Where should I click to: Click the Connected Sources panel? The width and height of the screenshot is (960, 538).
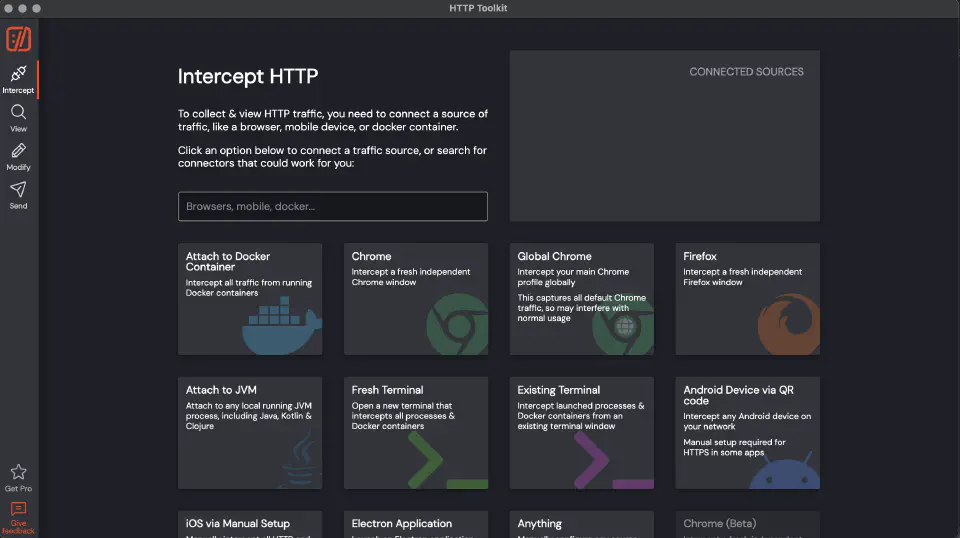pyautogui.click(x=665, y=136)
